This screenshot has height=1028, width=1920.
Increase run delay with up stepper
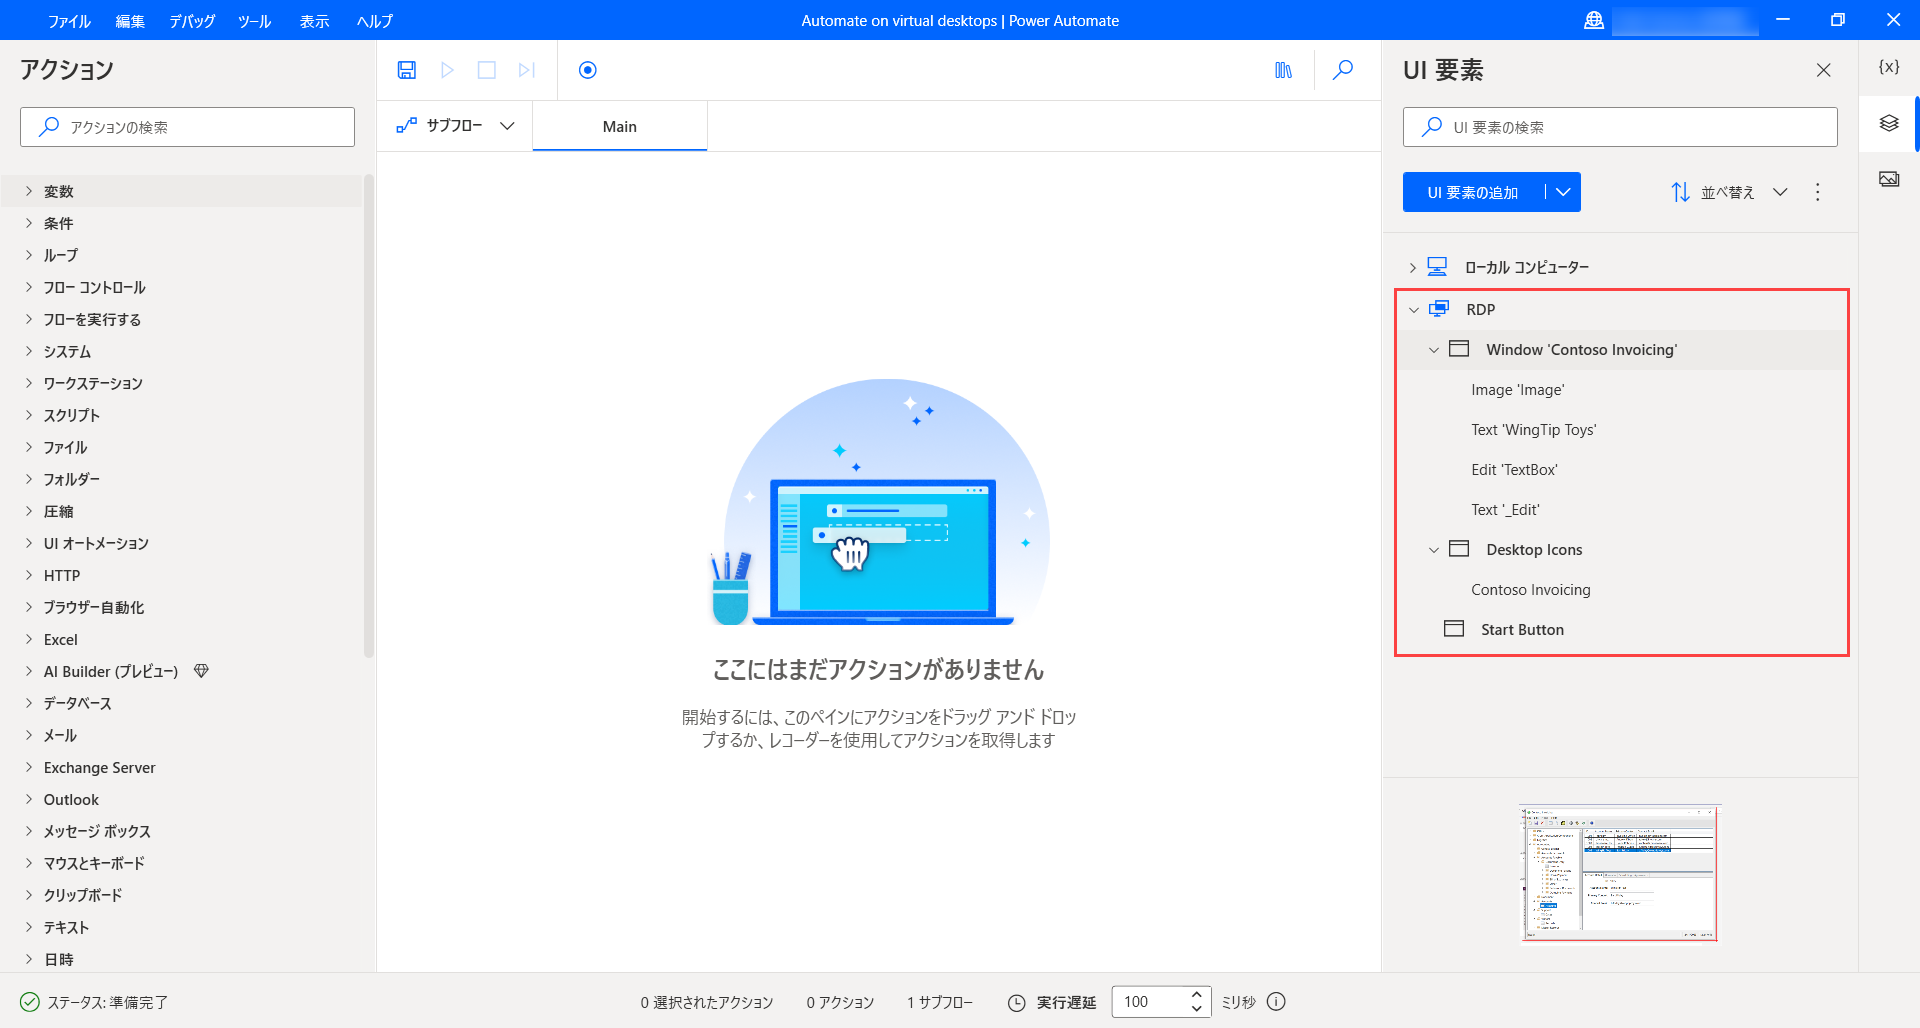point(1197,994)
